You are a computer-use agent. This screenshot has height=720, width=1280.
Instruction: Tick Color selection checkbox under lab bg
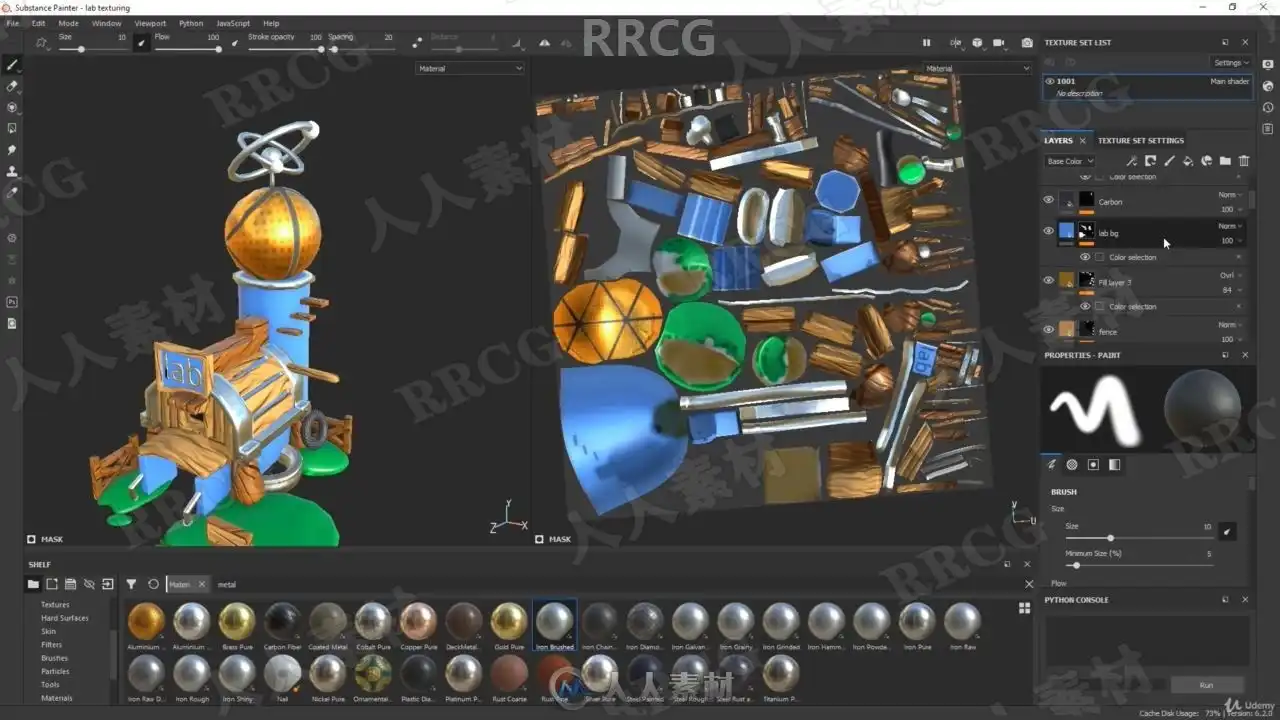(x=1100, y=257)
